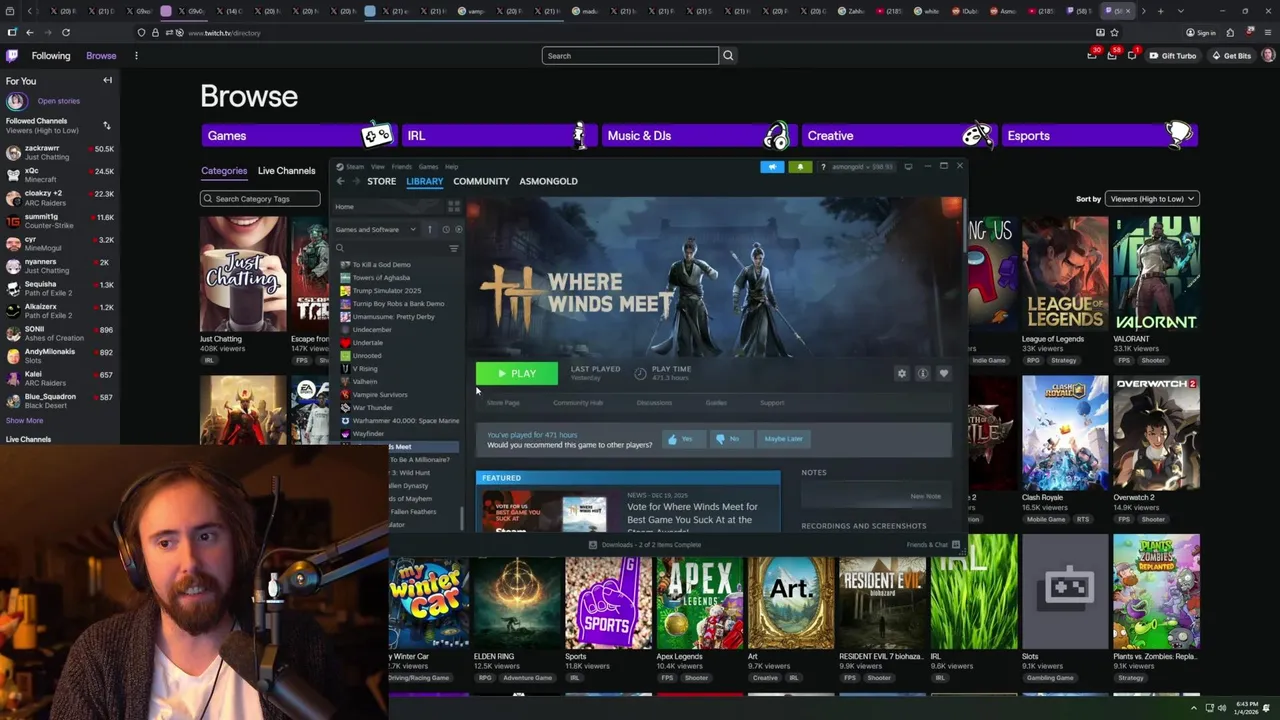The image size is (1280, 720).
Task: Click the Twitch search magnifier button
Action: [728, 56]
